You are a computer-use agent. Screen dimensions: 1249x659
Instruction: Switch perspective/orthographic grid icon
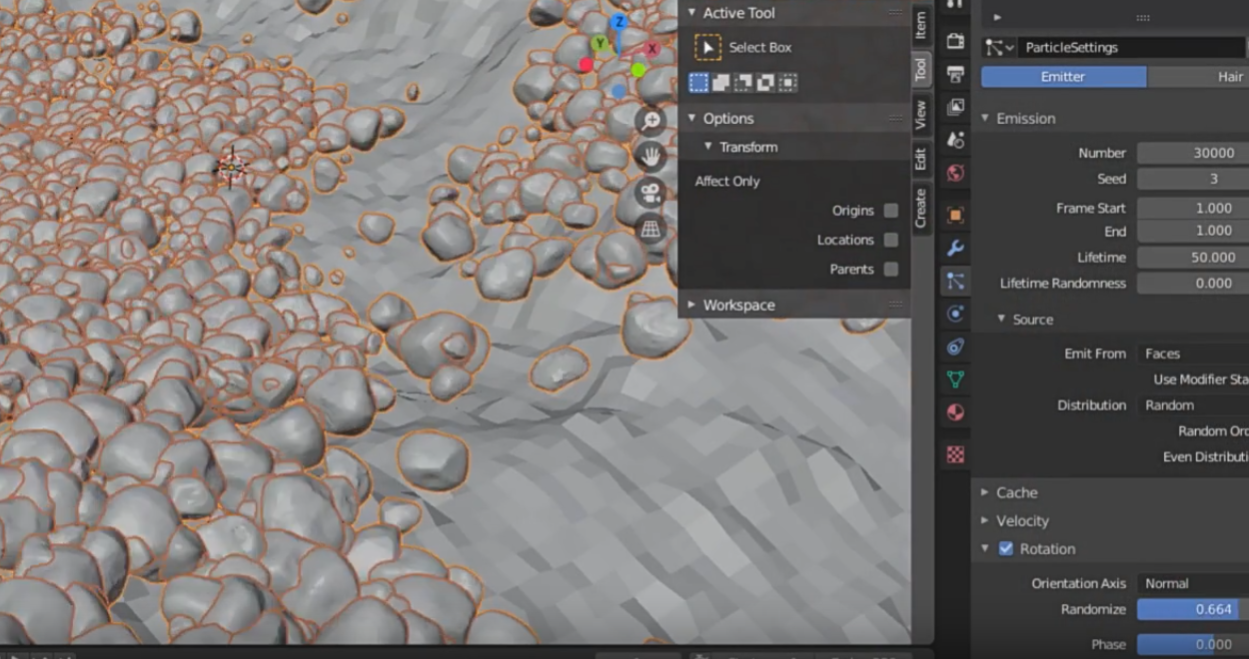pyautogui.click(x=651, y=229)
